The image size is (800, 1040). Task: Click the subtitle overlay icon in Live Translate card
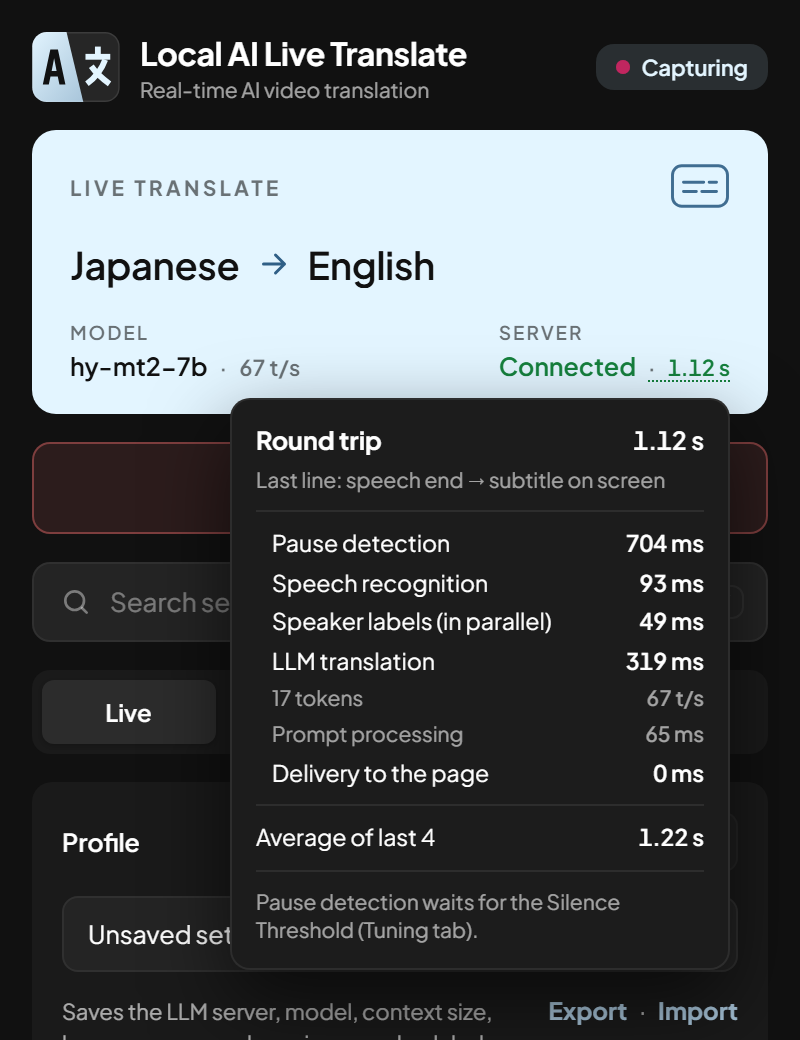coord(700,186)
